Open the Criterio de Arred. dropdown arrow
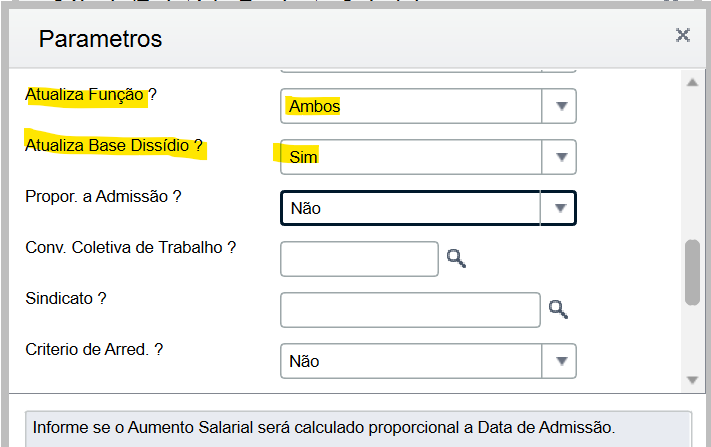Image resolution: width=711 pixels, height=447 pixels. coord(560,361)
